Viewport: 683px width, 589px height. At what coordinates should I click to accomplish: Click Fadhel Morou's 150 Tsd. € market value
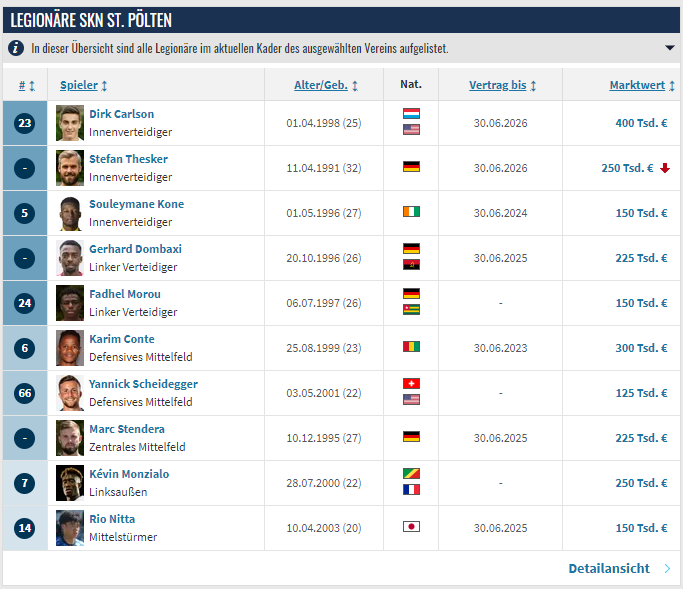[x=641, y=303]
